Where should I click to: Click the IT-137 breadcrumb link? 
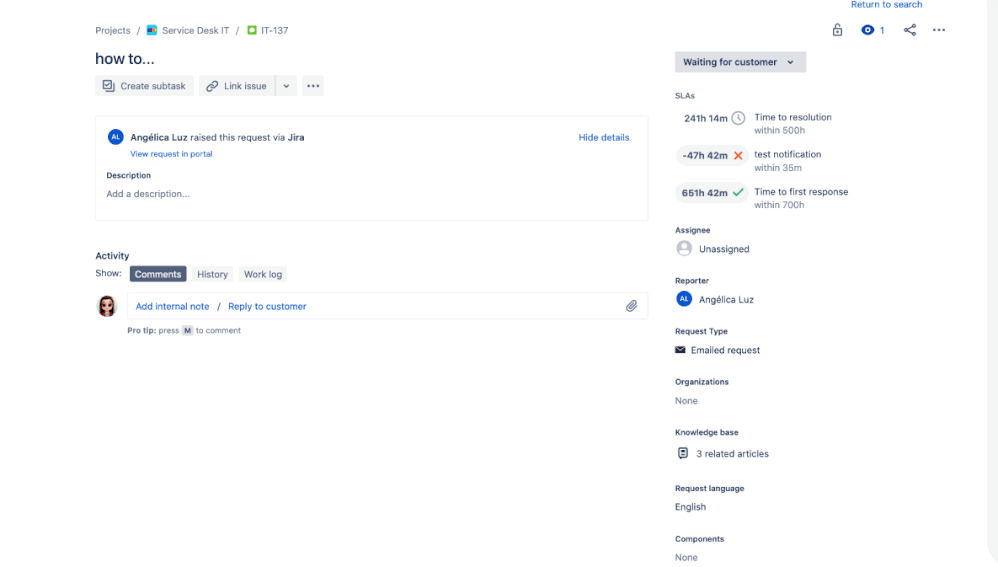(x=274, y=30)
